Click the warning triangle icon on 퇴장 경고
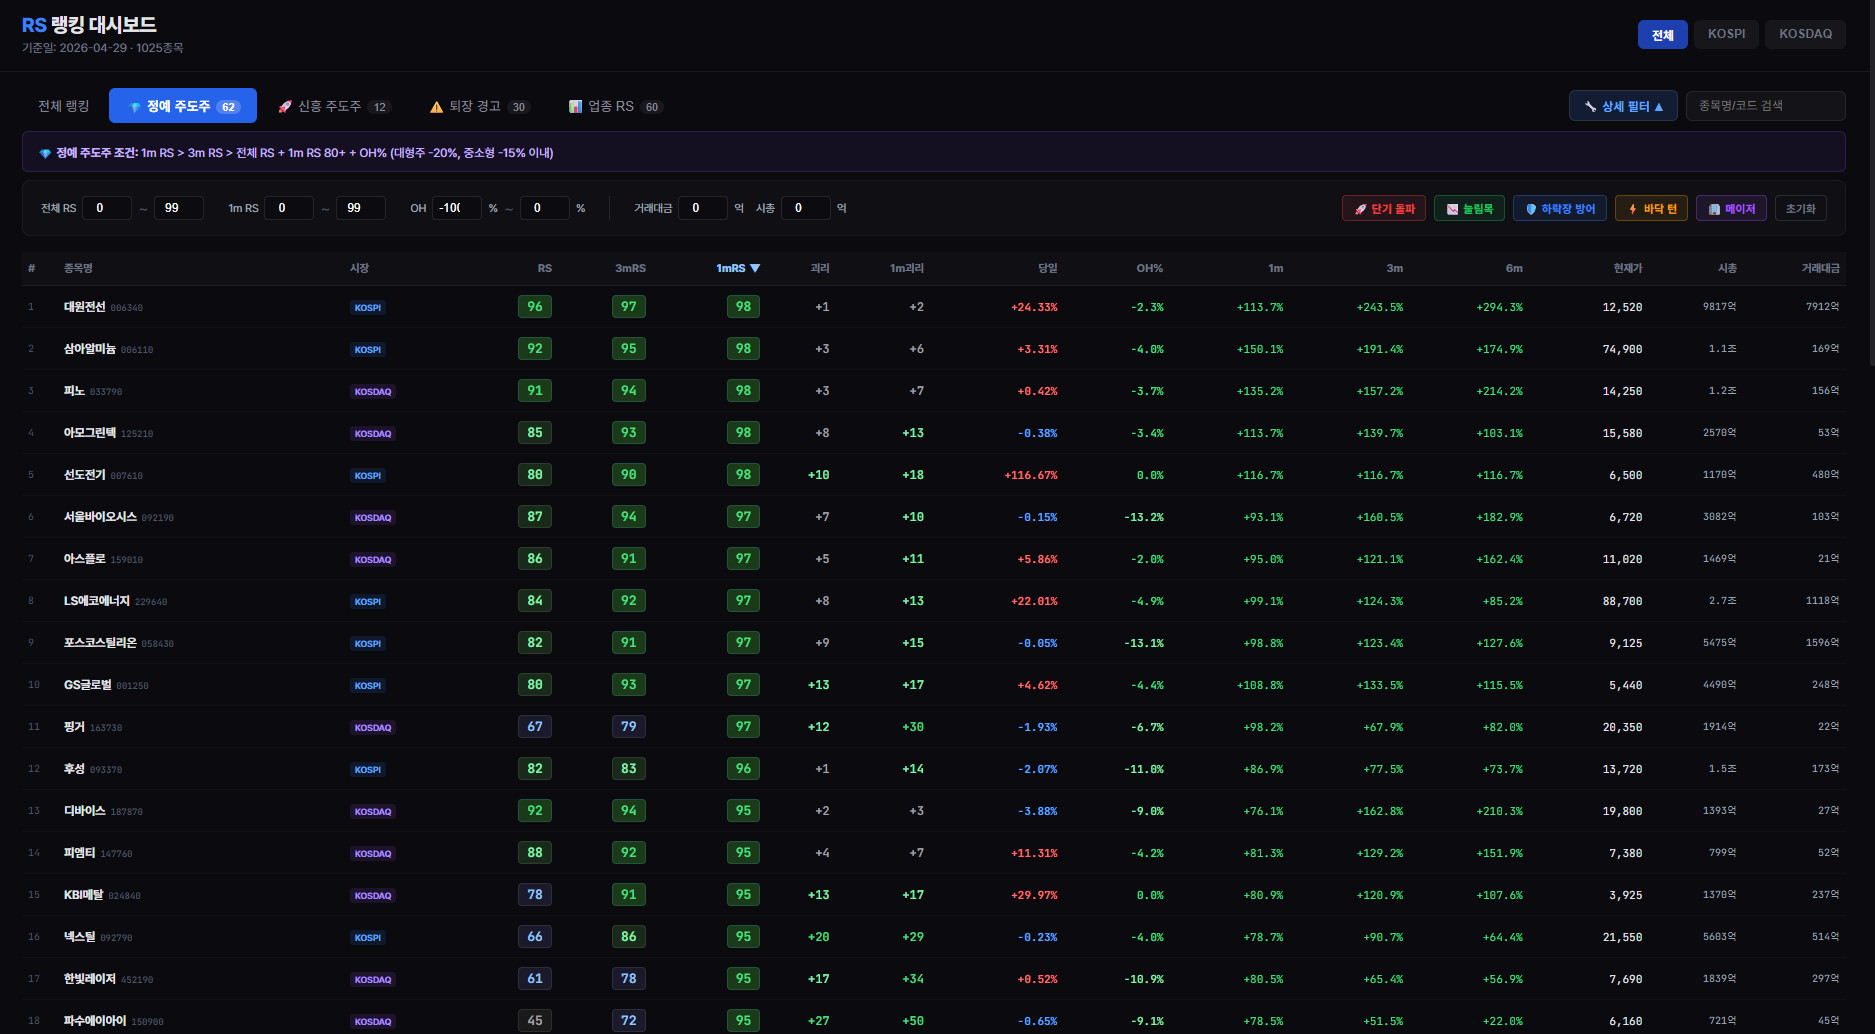The height and width of the screenshot is (1034, 1875). [436, 107]
